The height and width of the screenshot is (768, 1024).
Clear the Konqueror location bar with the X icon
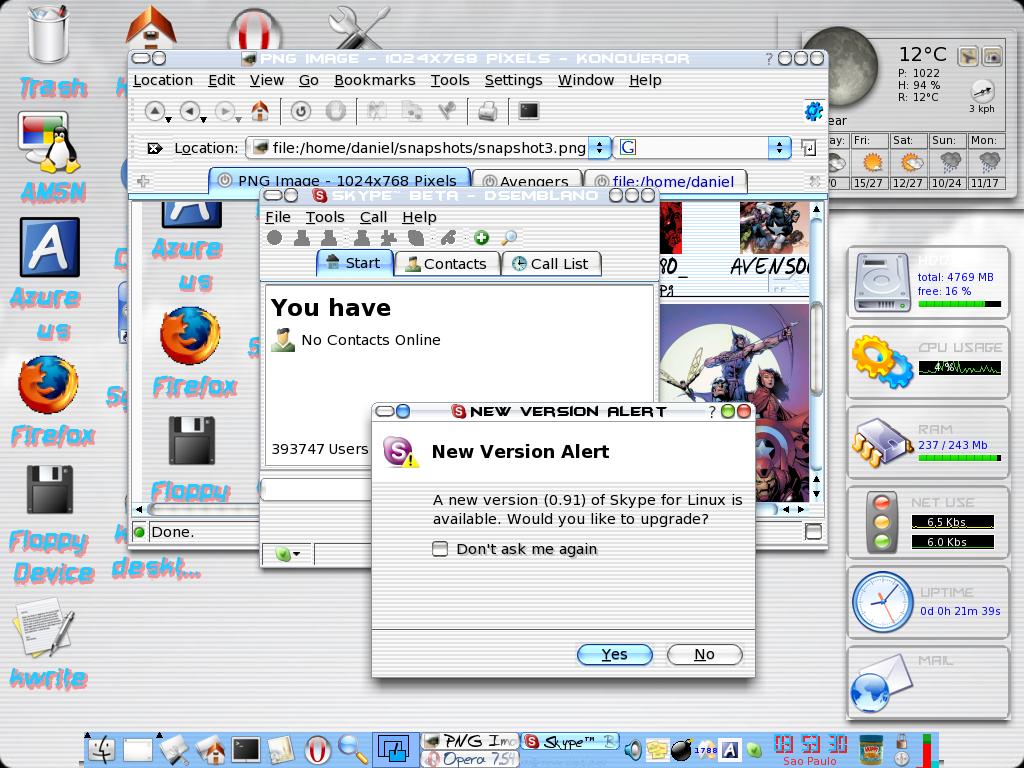click(154, 148)
